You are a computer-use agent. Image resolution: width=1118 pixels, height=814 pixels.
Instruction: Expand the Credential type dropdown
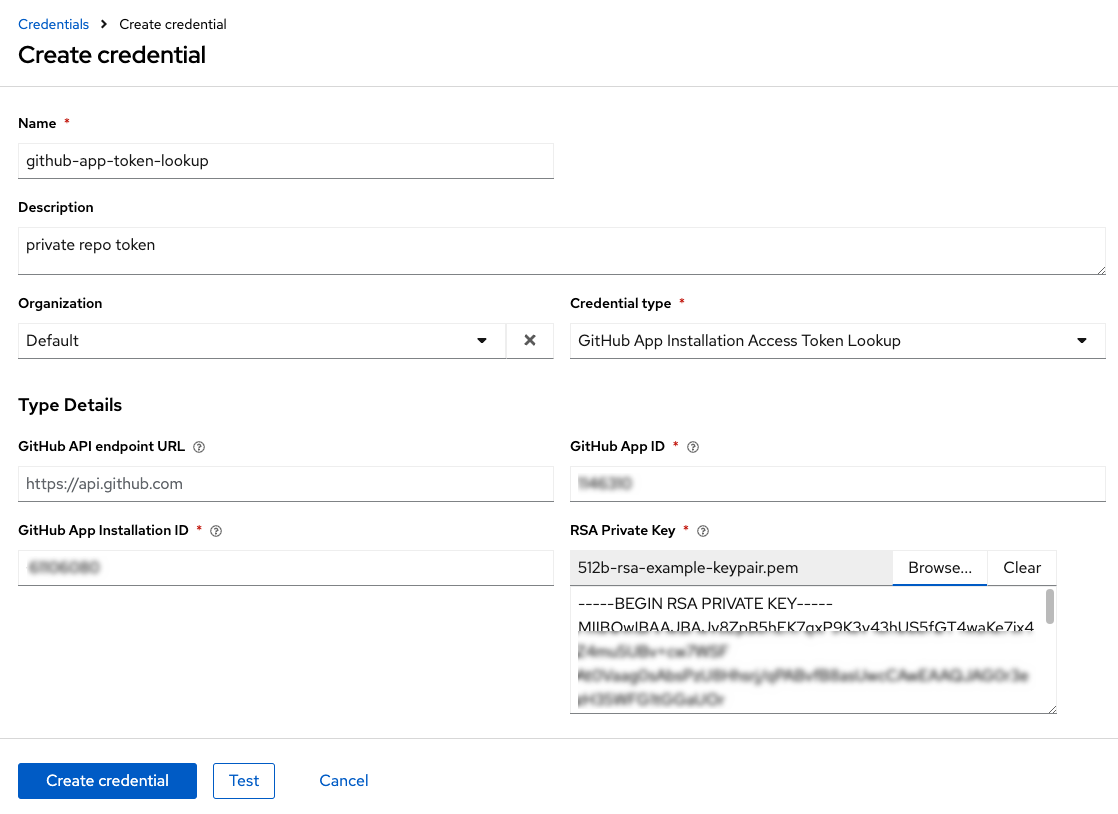point(837,341)
